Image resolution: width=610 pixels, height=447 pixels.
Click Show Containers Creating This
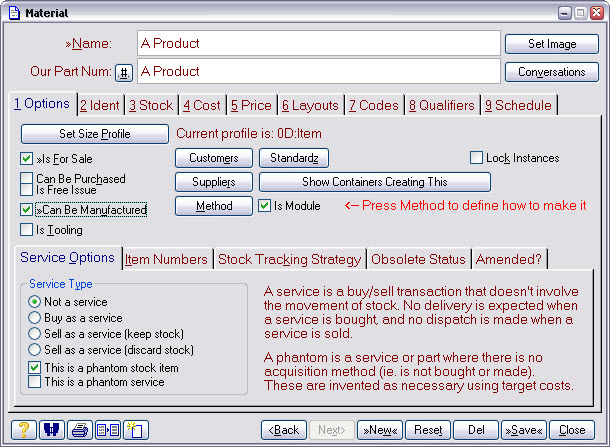point(375,182)
